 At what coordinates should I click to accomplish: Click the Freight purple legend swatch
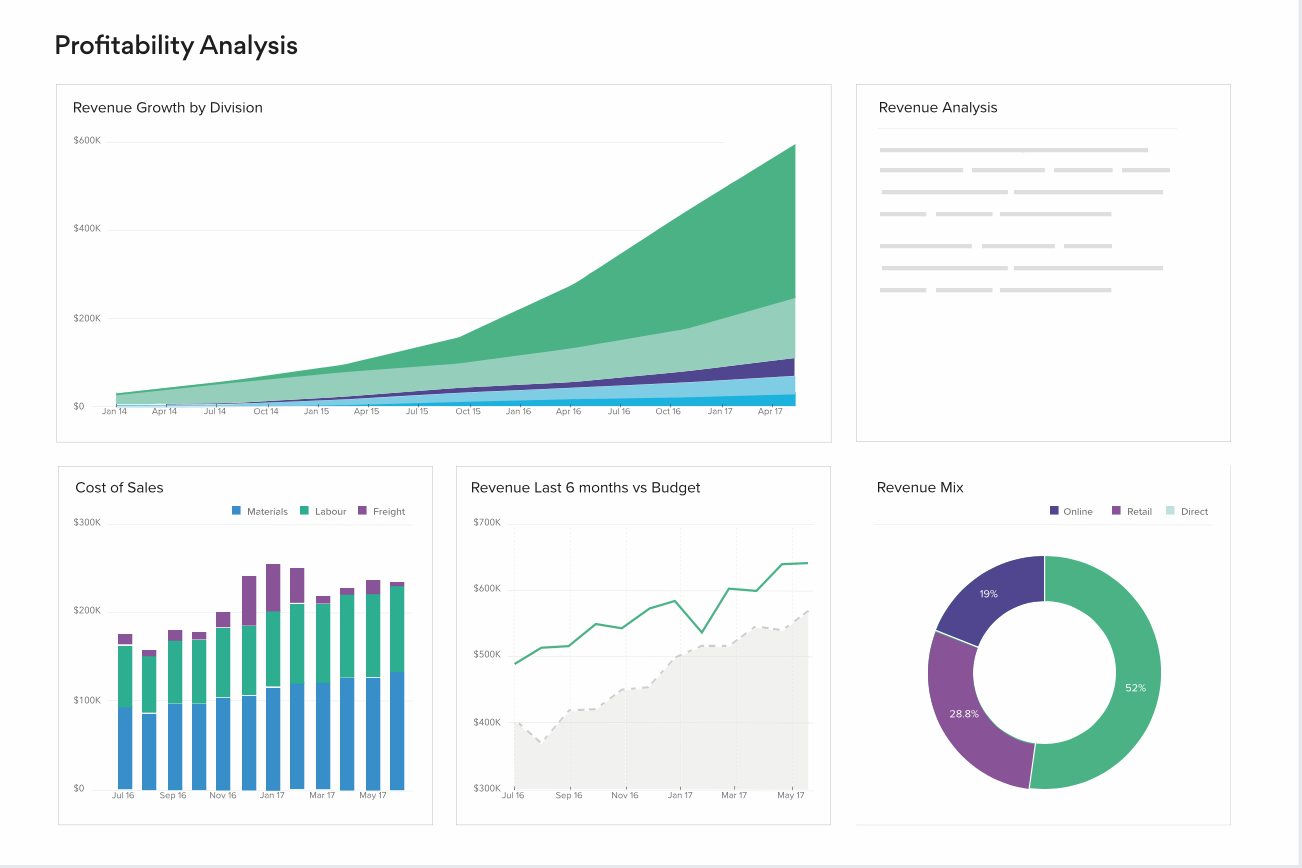363,511
